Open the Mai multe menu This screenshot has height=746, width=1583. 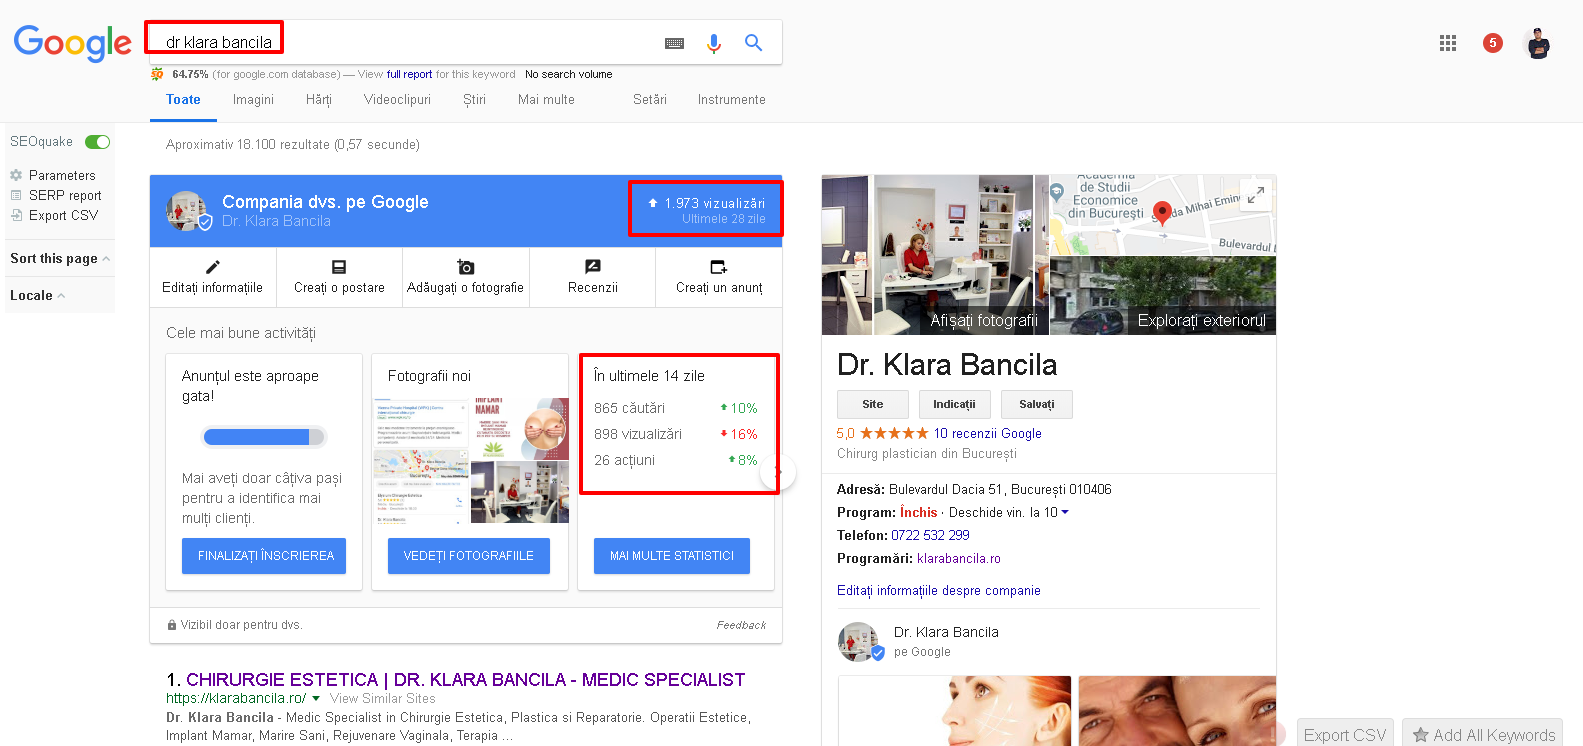546,100
